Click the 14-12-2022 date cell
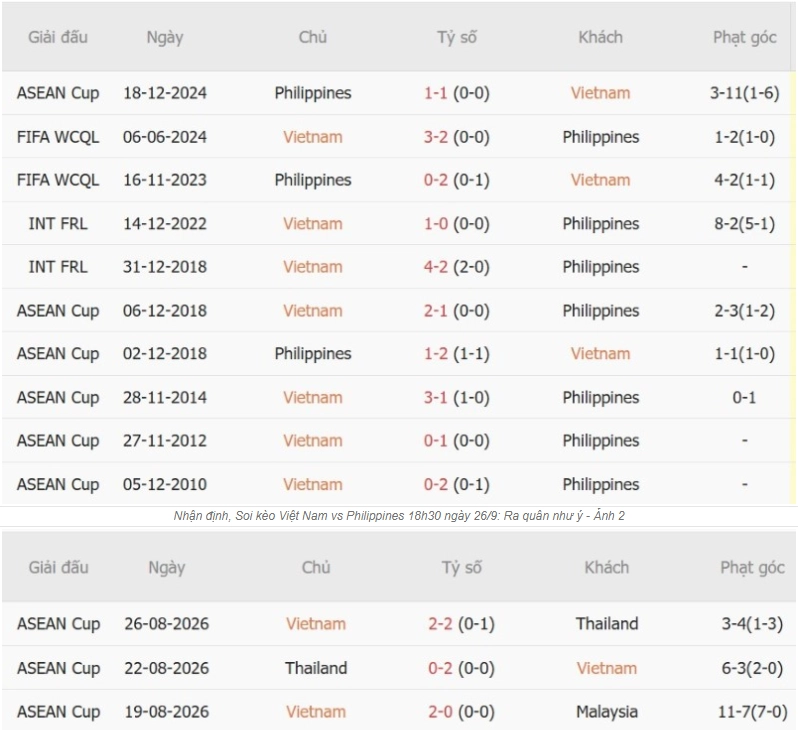 coord(165,224)
